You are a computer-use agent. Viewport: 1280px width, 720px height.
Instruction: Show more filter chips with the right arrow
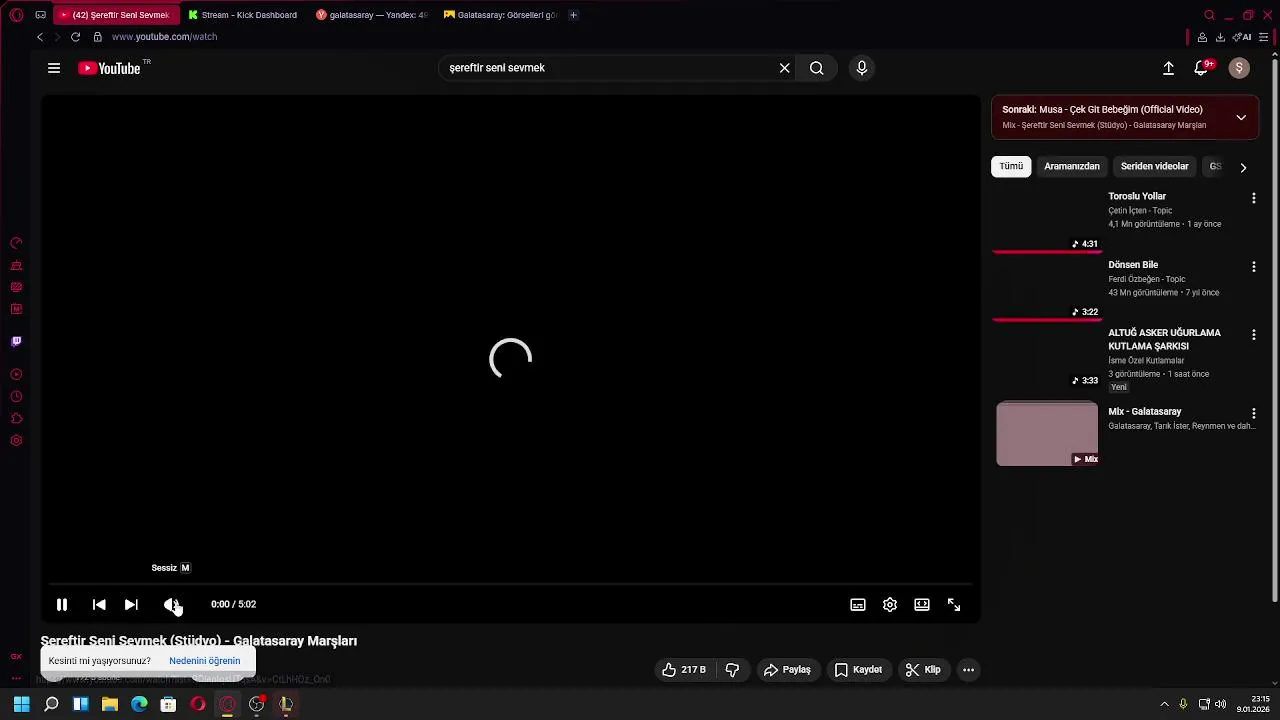click(1243, 167)
